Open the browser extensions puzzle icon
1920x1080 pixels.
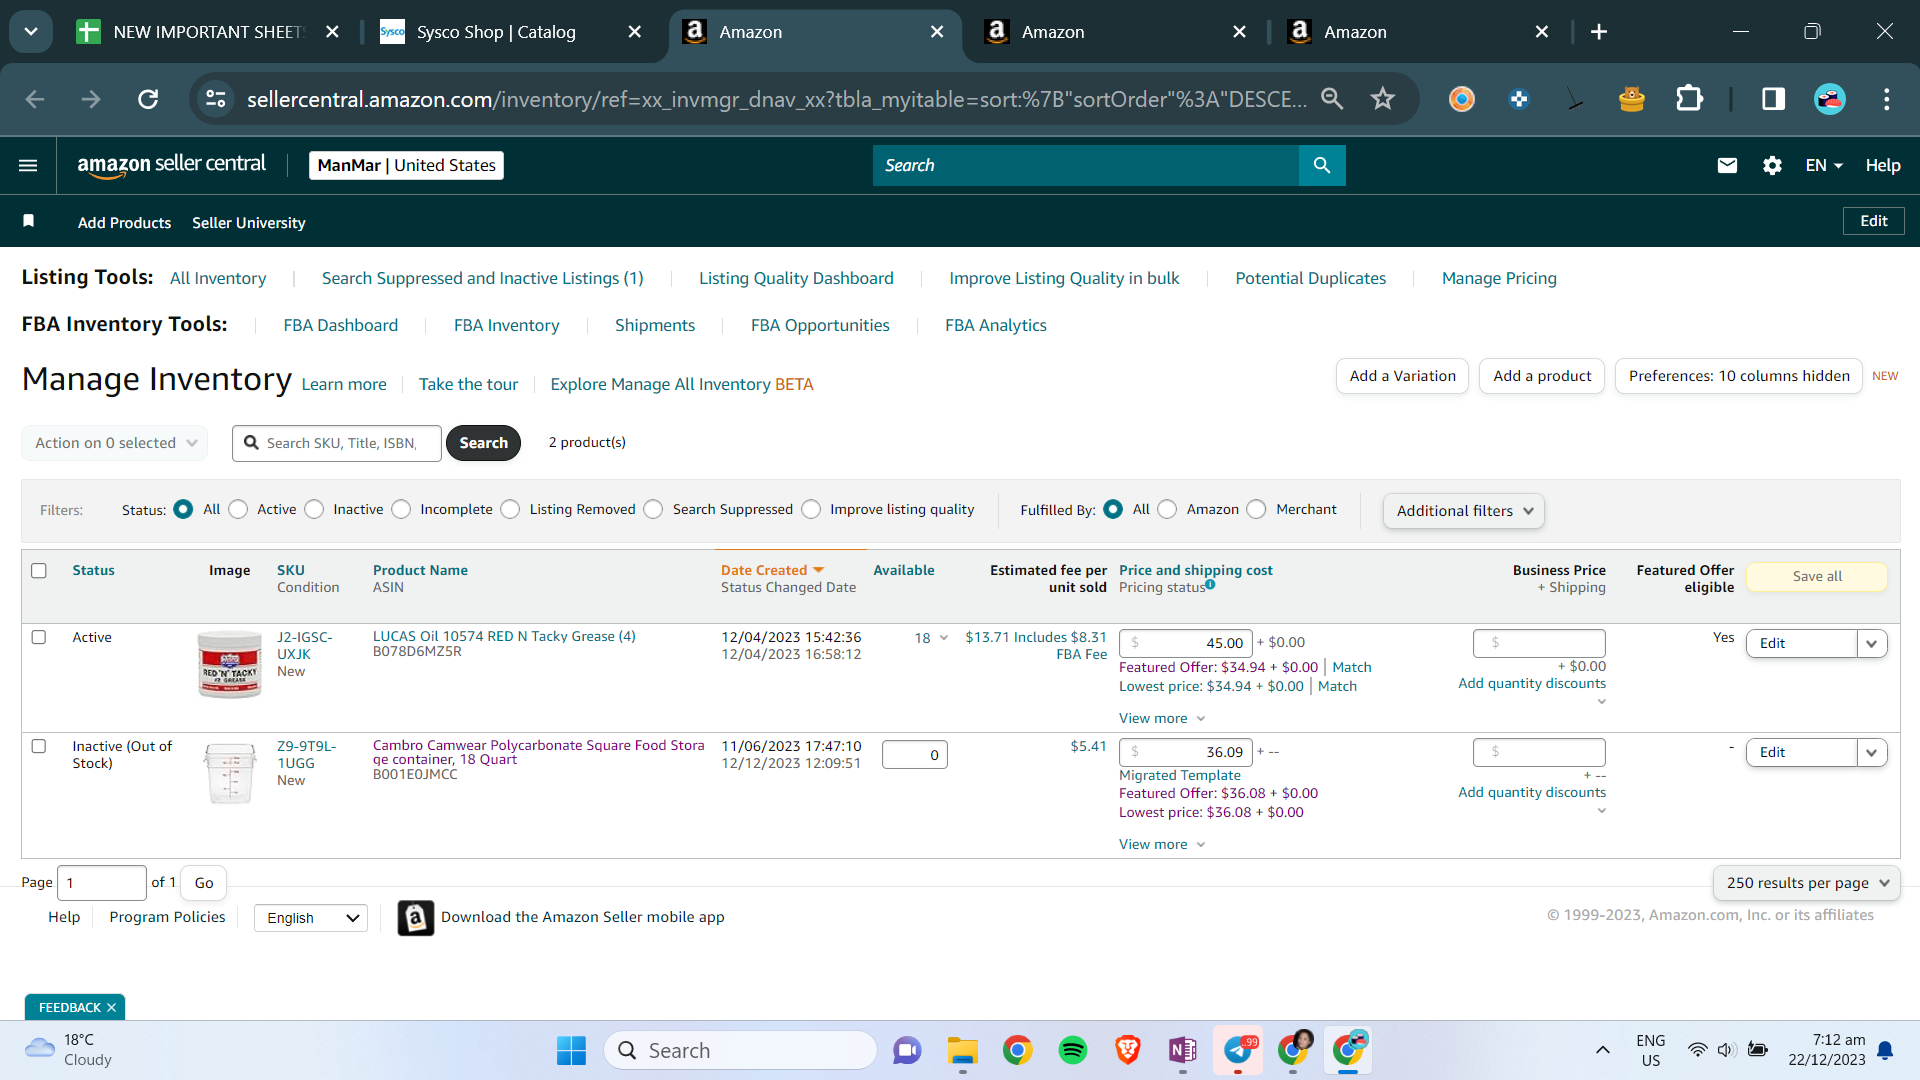tap(1689, 99)
